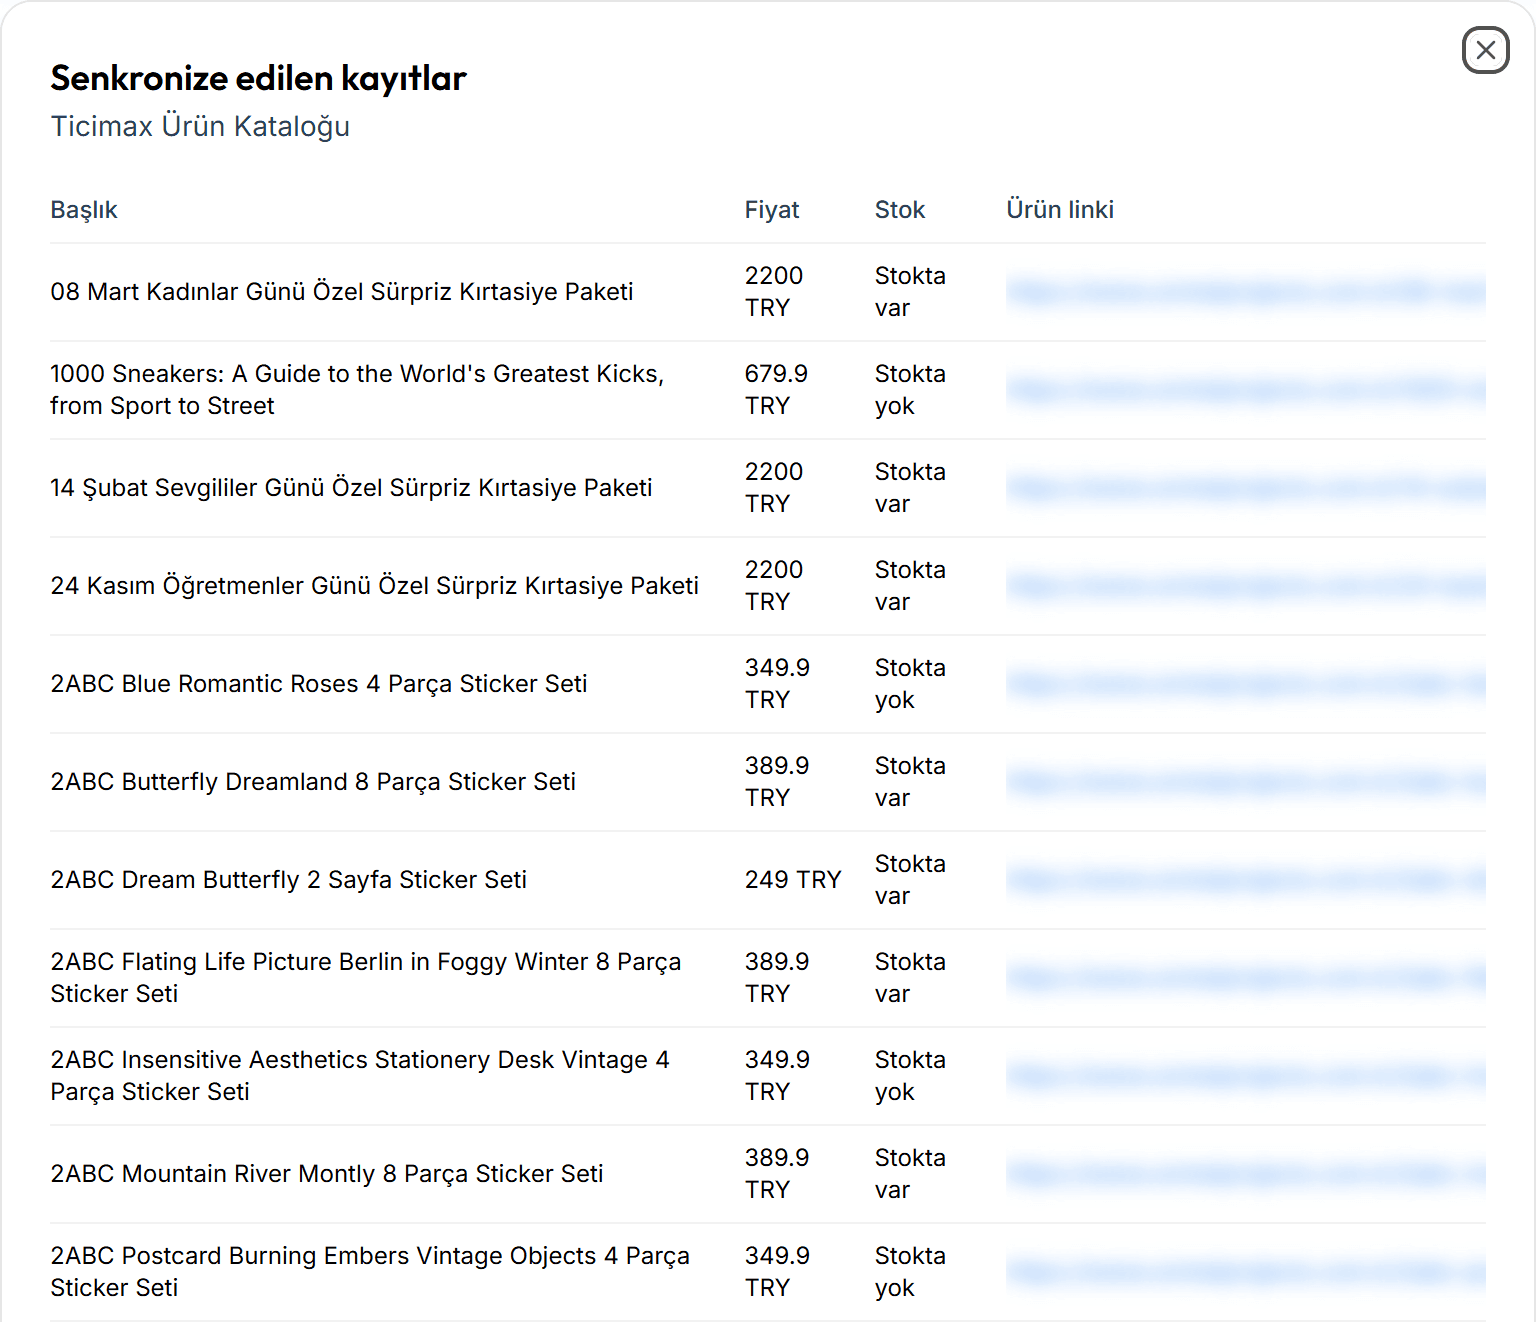This screenshot has height=1322, width=1536.
Task: Click the Stok column header
Action: 900,210
